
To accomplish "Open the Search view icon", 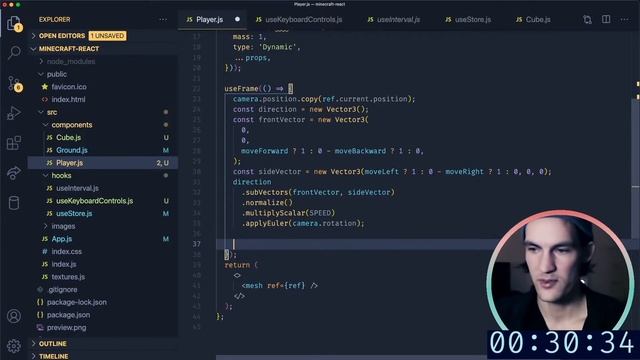I will coord(14,52).
